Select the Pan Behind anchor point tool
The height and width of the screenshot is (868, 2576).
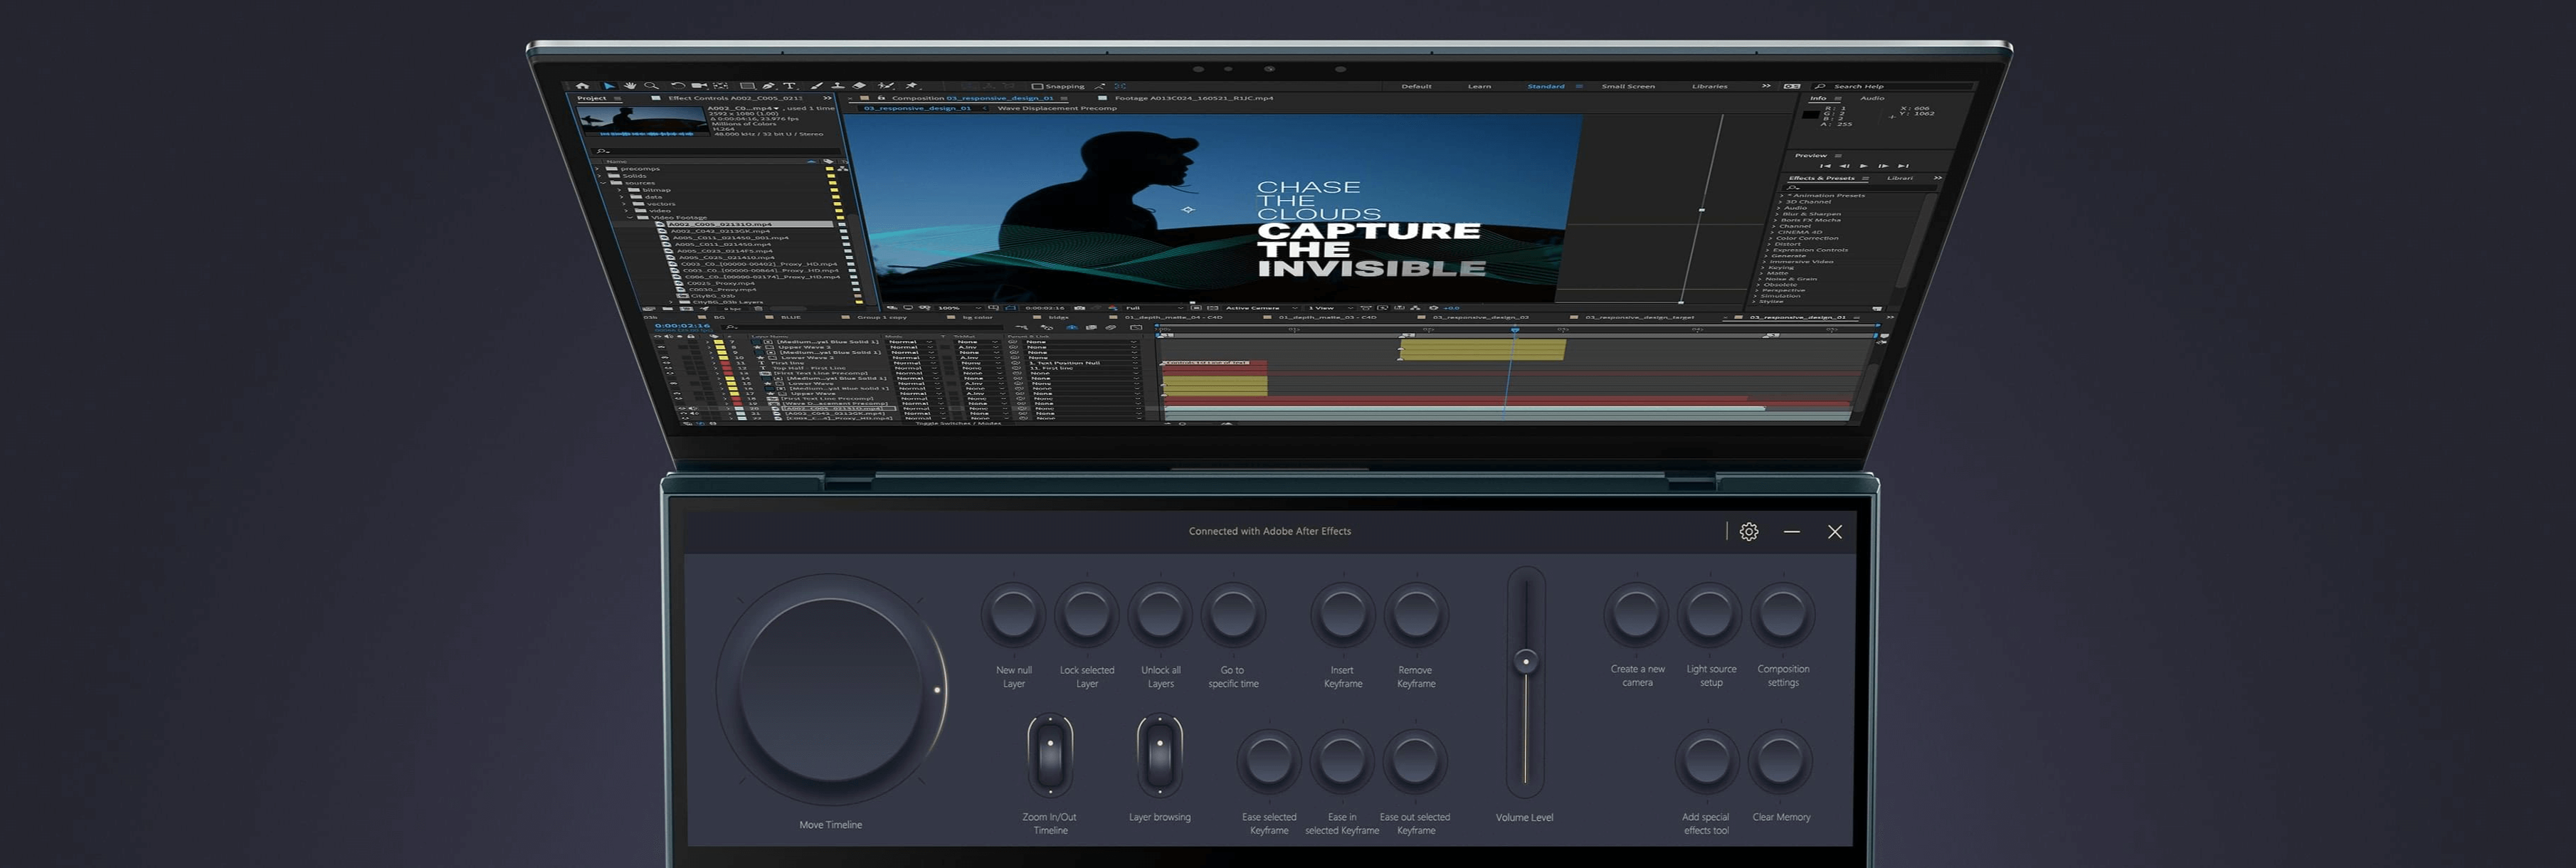(x=721, y=86)
